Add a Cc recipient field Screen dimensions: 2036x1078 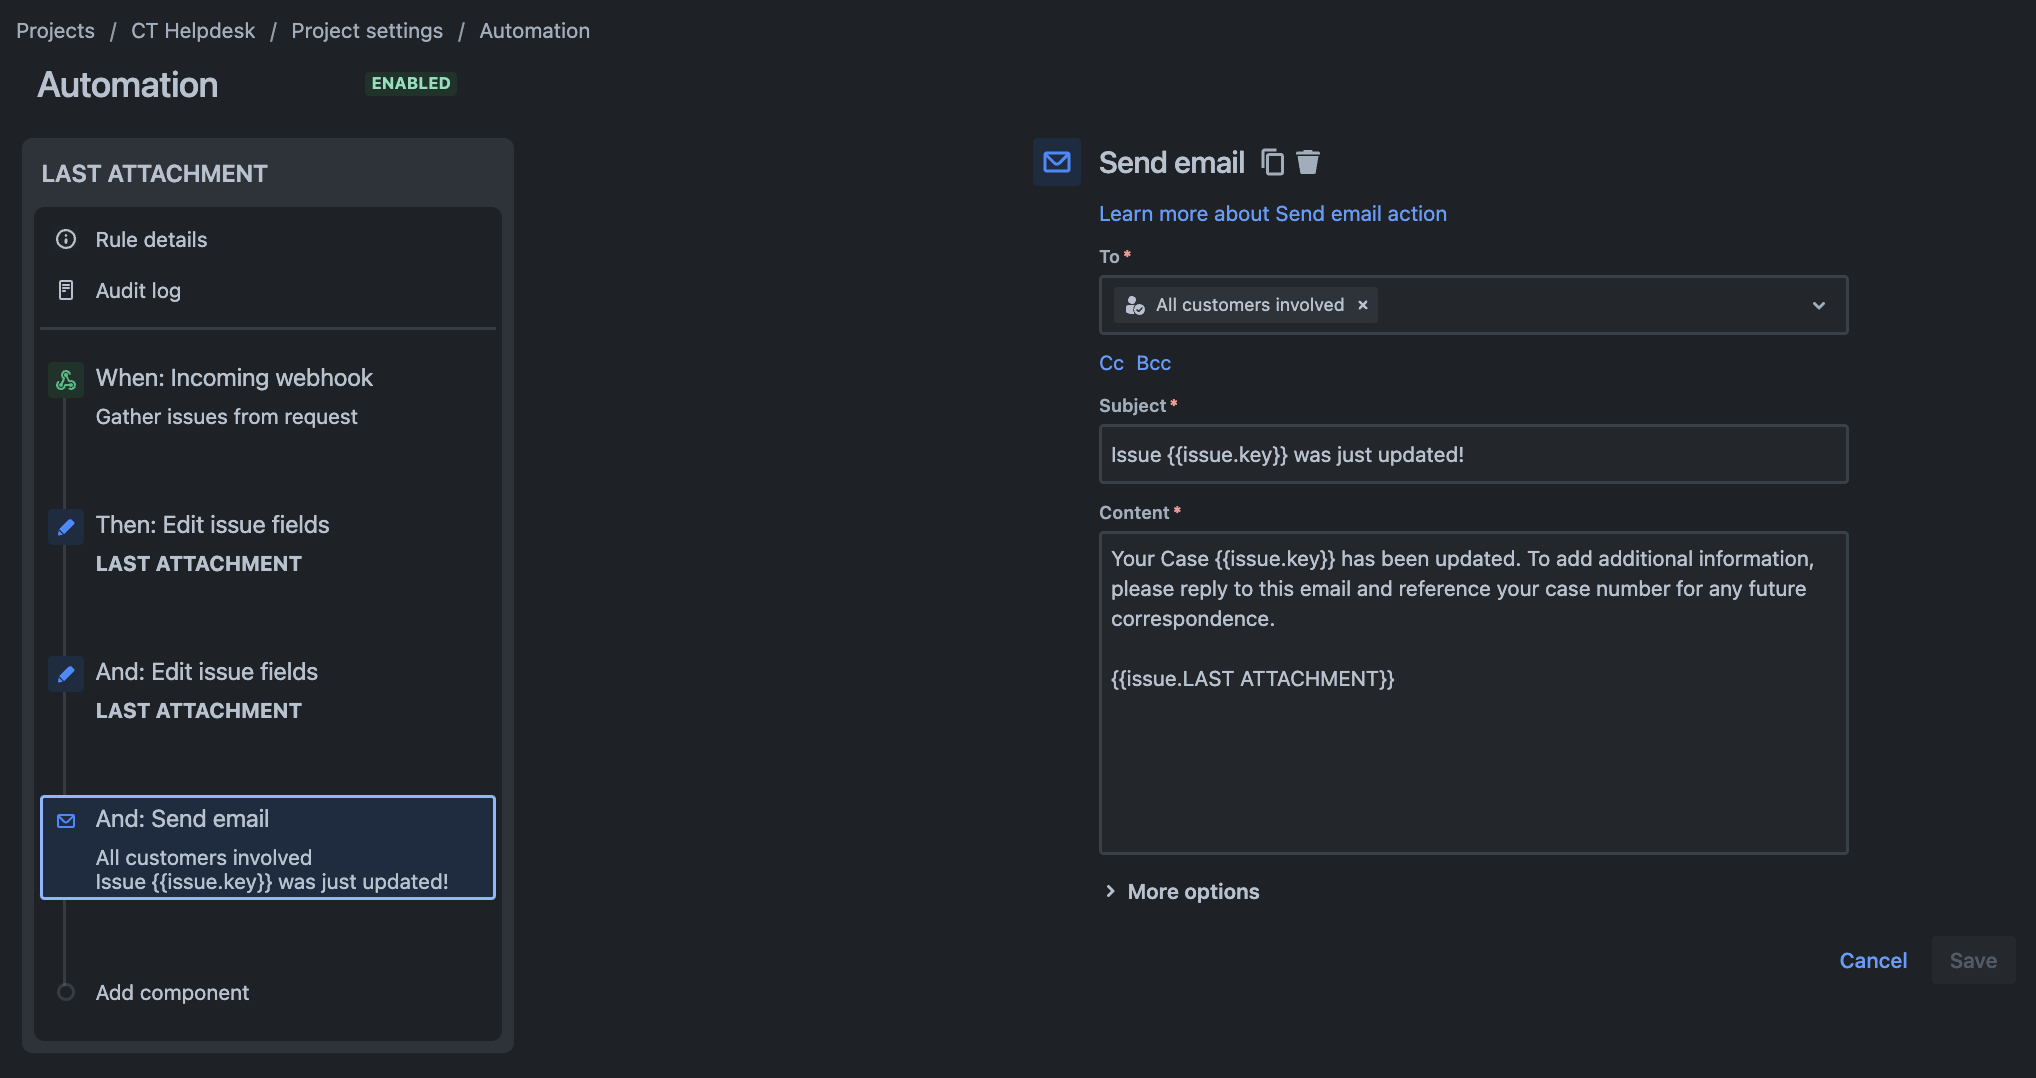click(1111, 363)
